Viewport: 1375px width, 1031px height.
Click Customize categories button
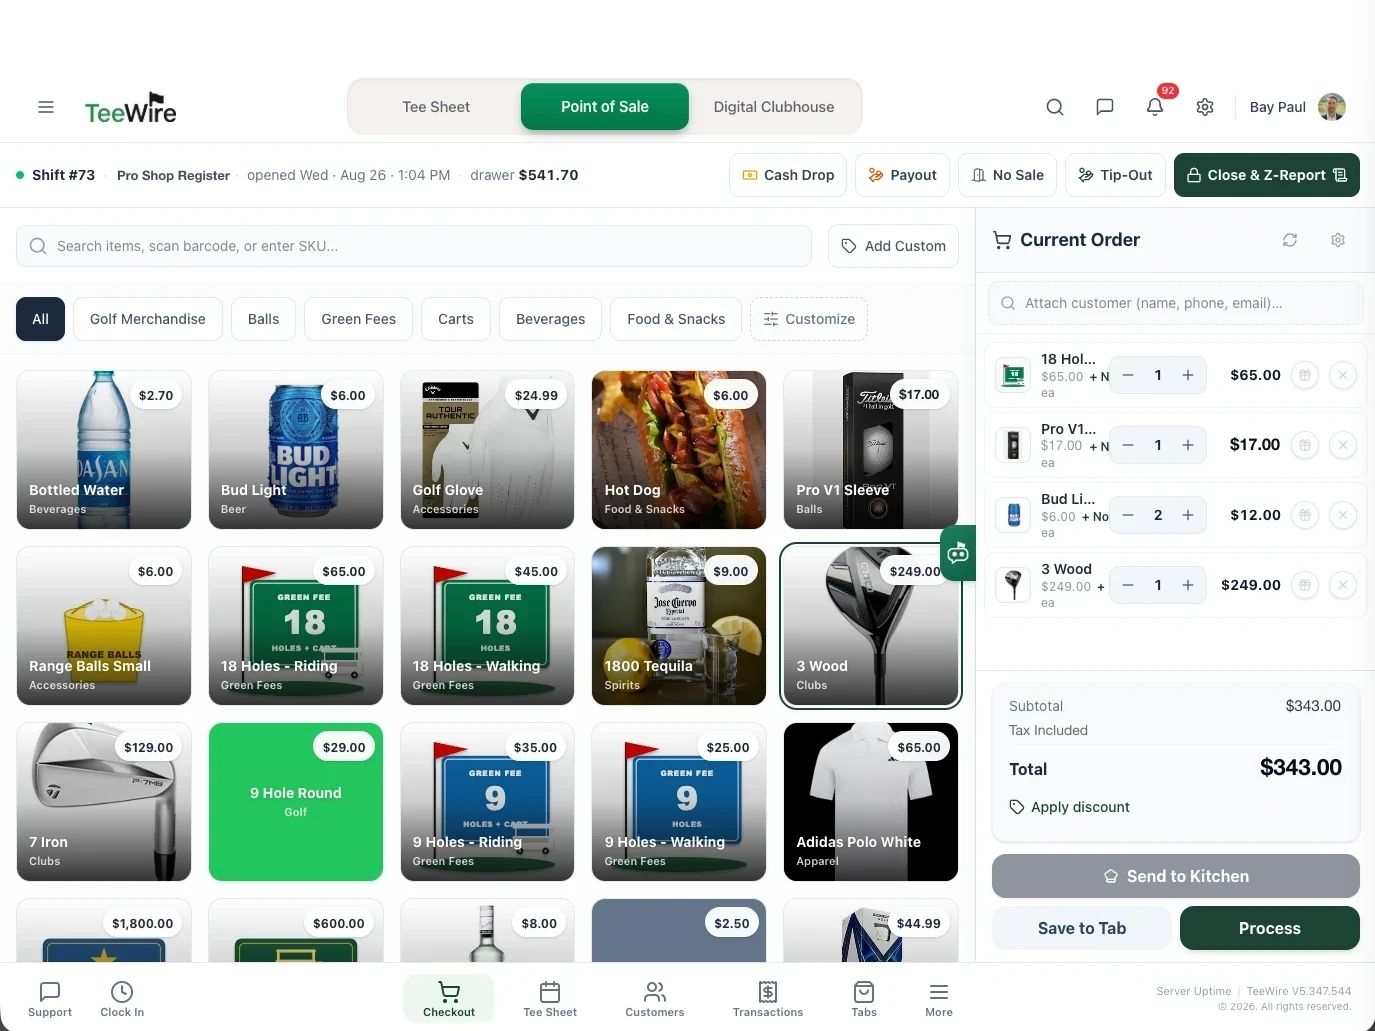(x=809, y=319)
